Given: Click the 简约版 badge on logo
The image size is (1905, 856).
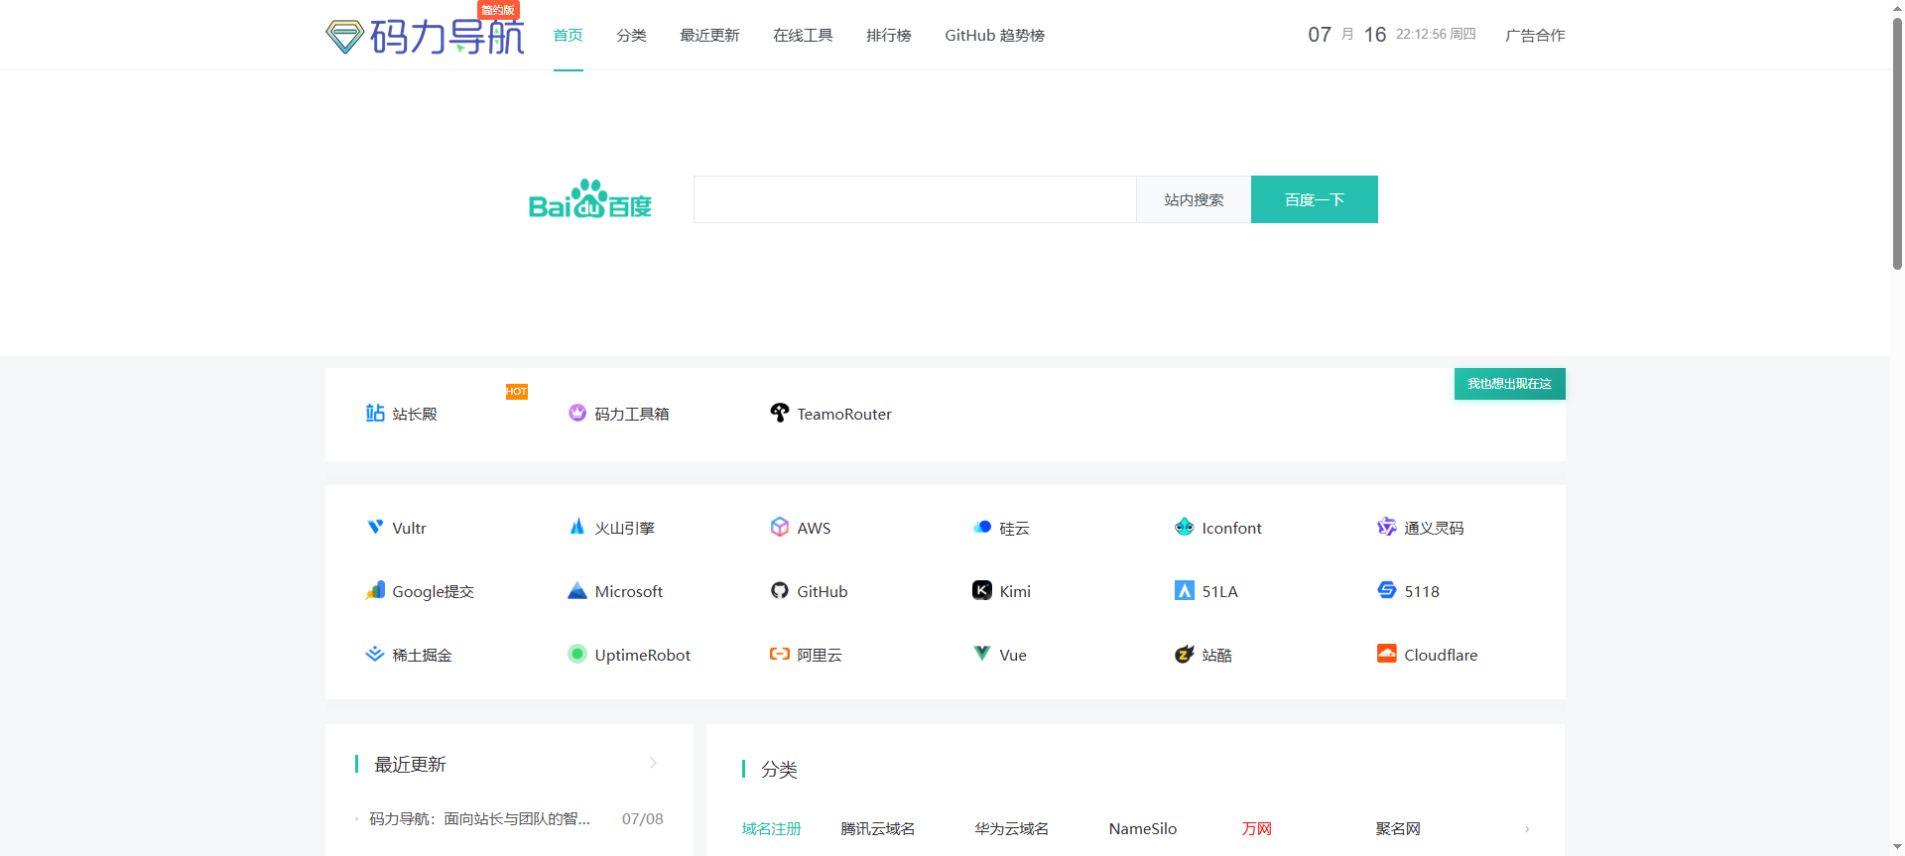Looking at the screenshot, I should point(498,10).
